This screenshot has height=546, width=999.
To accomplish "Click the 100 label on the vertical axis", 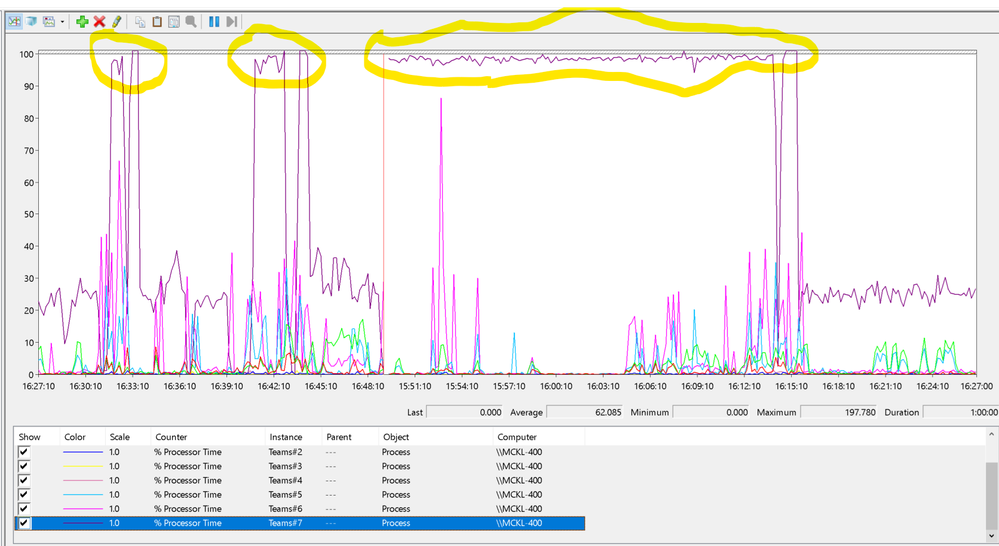I will (26, 54).
